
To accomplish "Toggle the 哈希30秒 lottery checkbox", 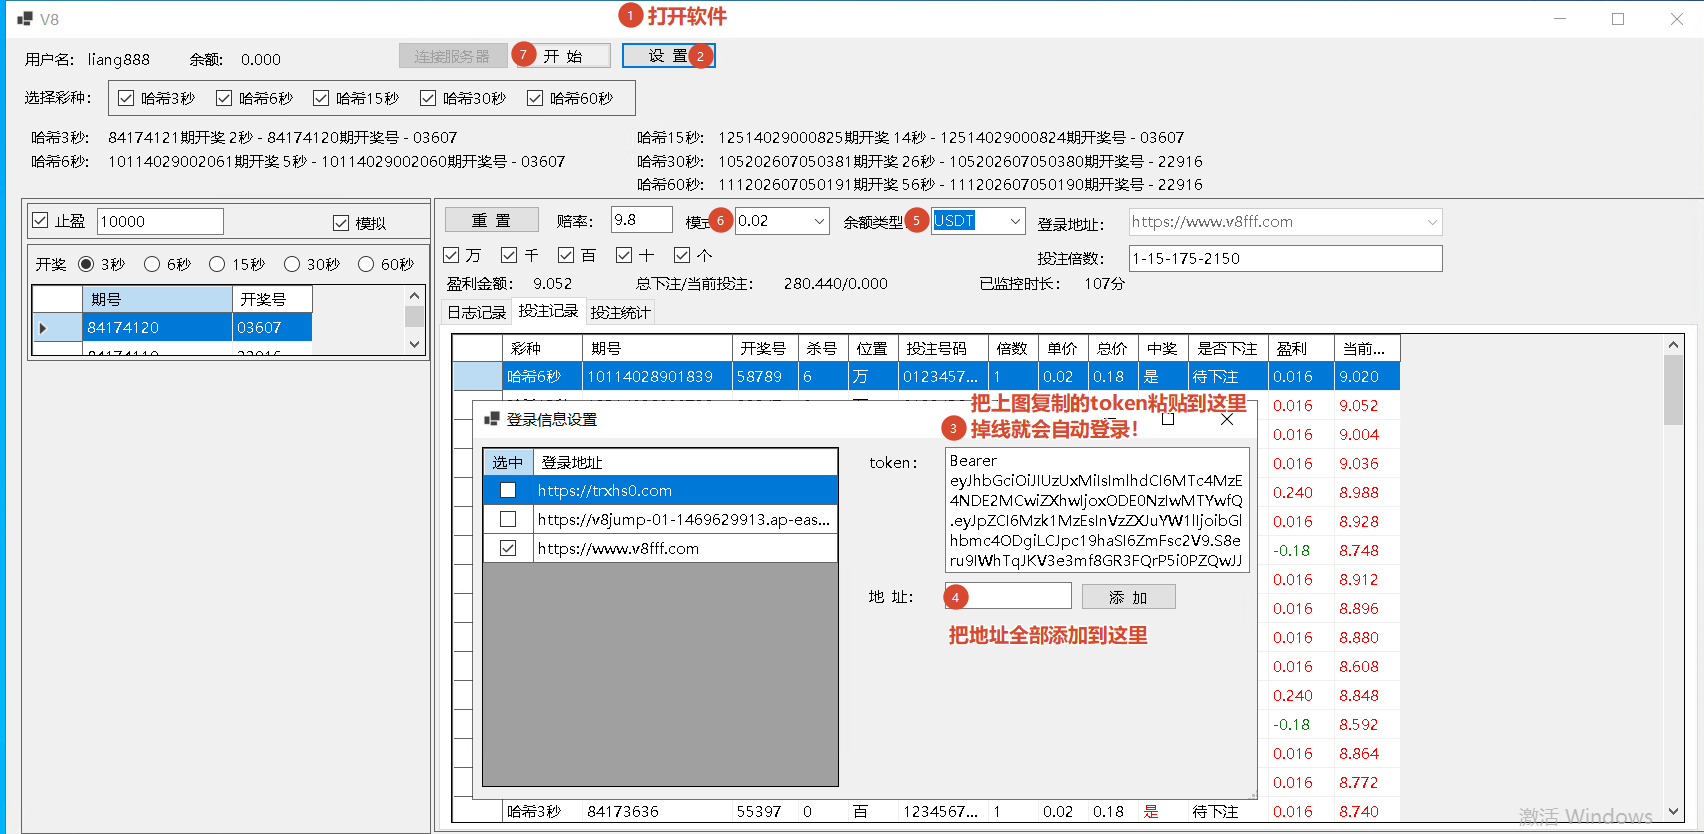I will point(428,98).
